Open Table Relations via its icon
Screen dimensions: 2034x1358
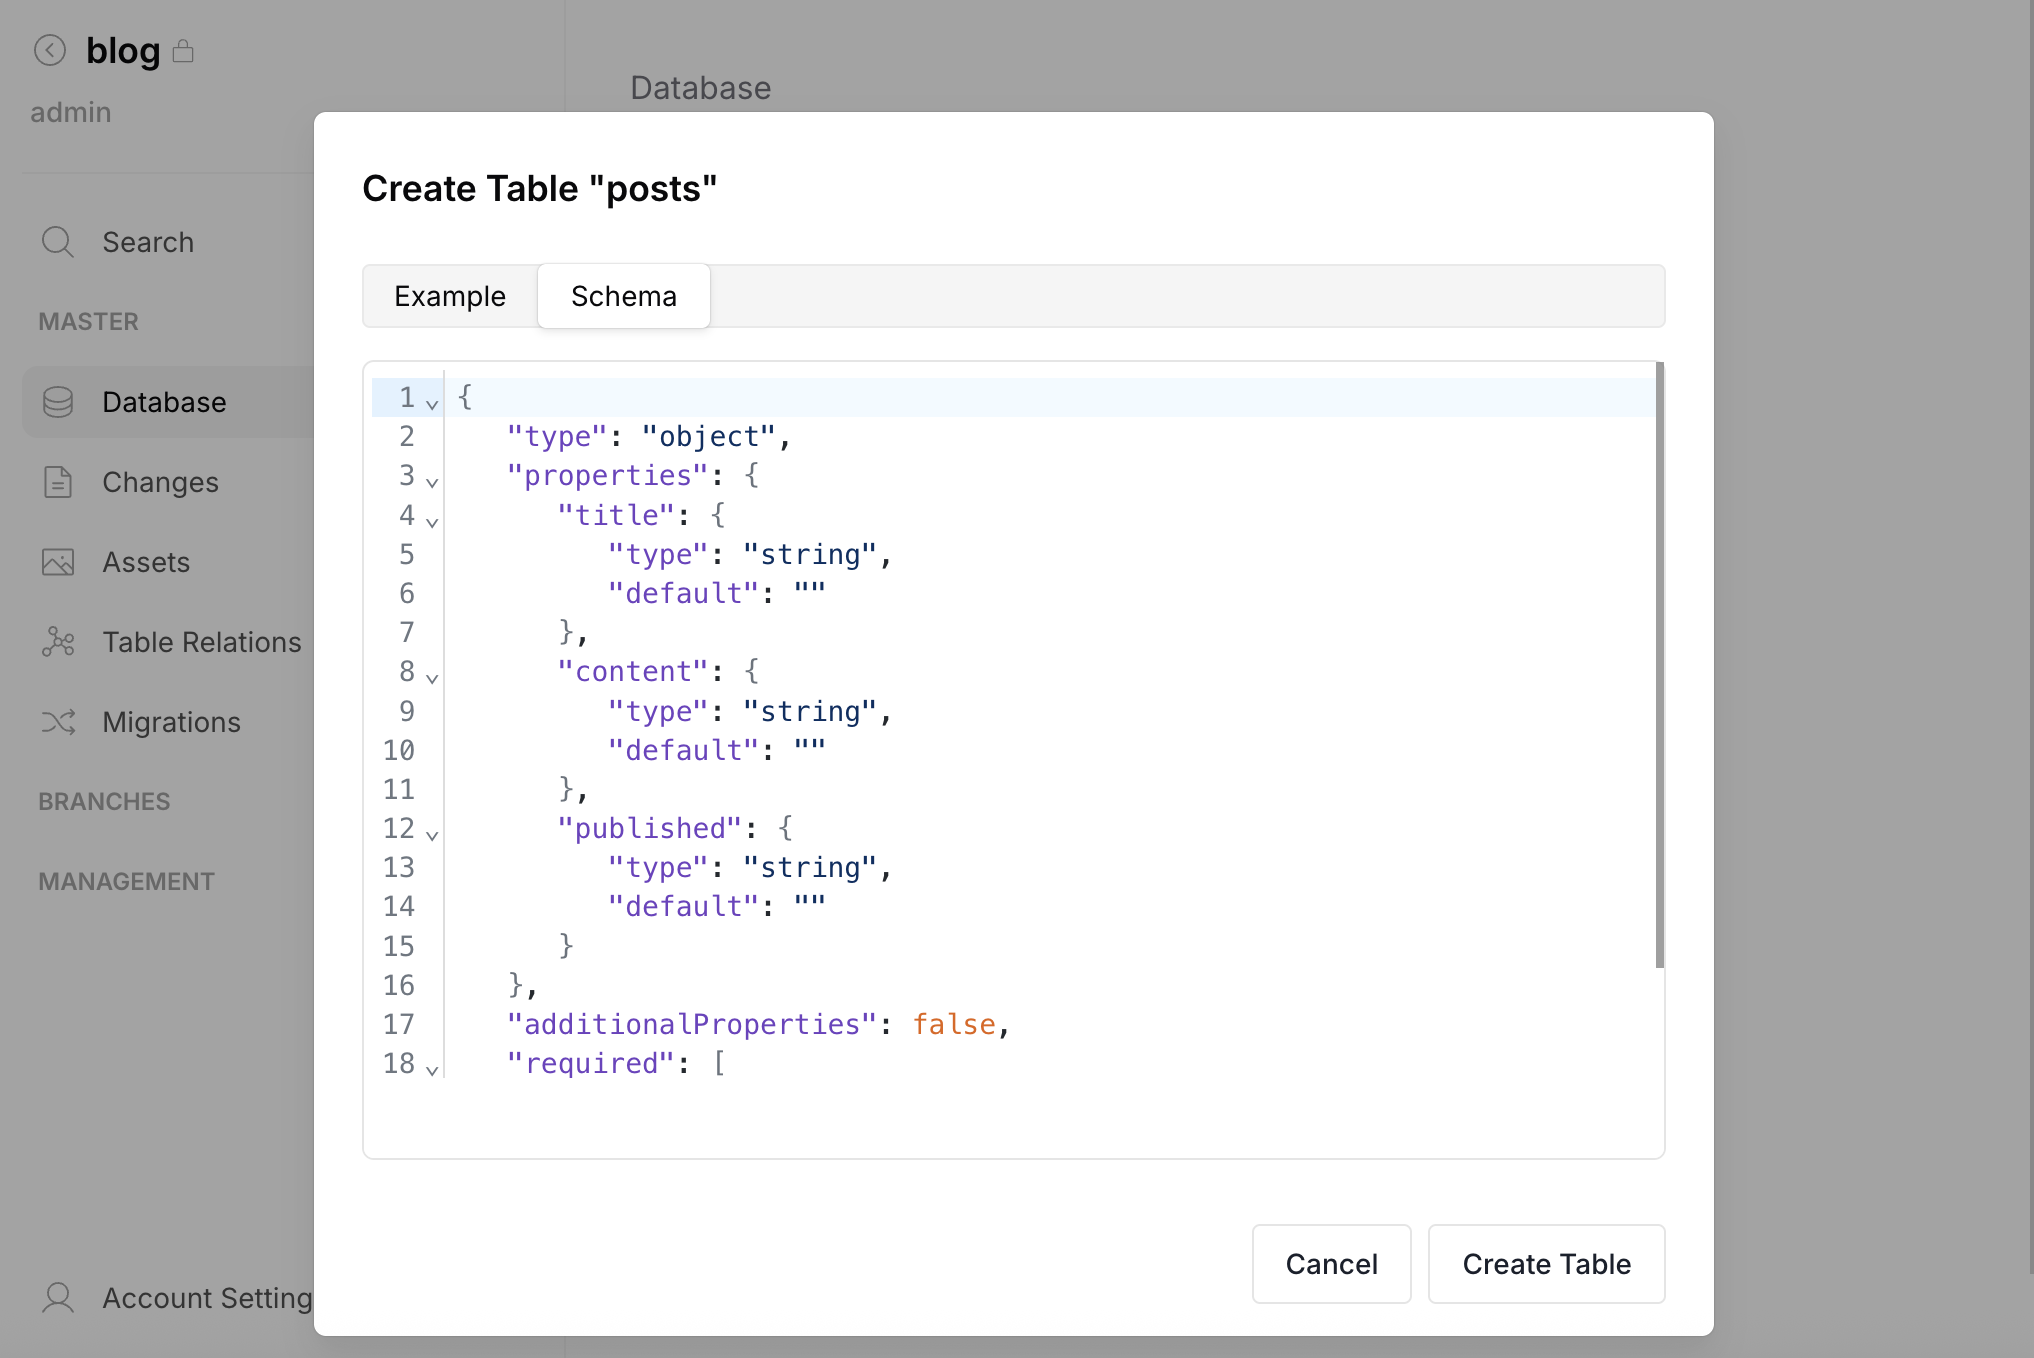(x=58, y=642)
